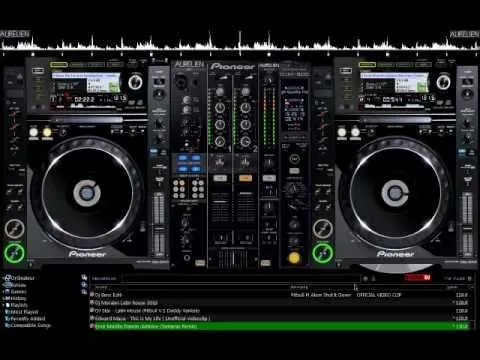480x360 pixels.
Task: Click channel 1 MID equalizer knob
Action: tap(220, 125)
